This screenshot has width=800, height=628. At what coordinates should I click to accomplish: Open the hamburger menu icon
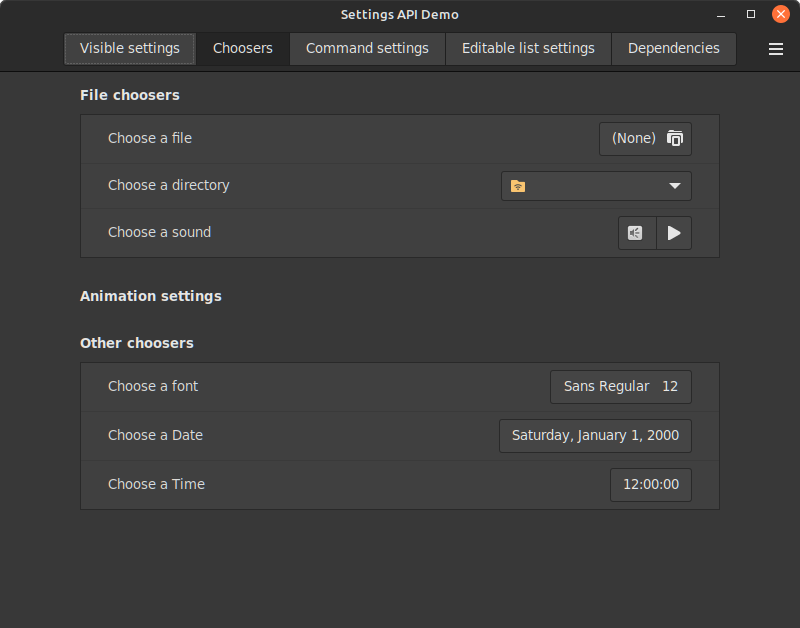click(776, 48)
